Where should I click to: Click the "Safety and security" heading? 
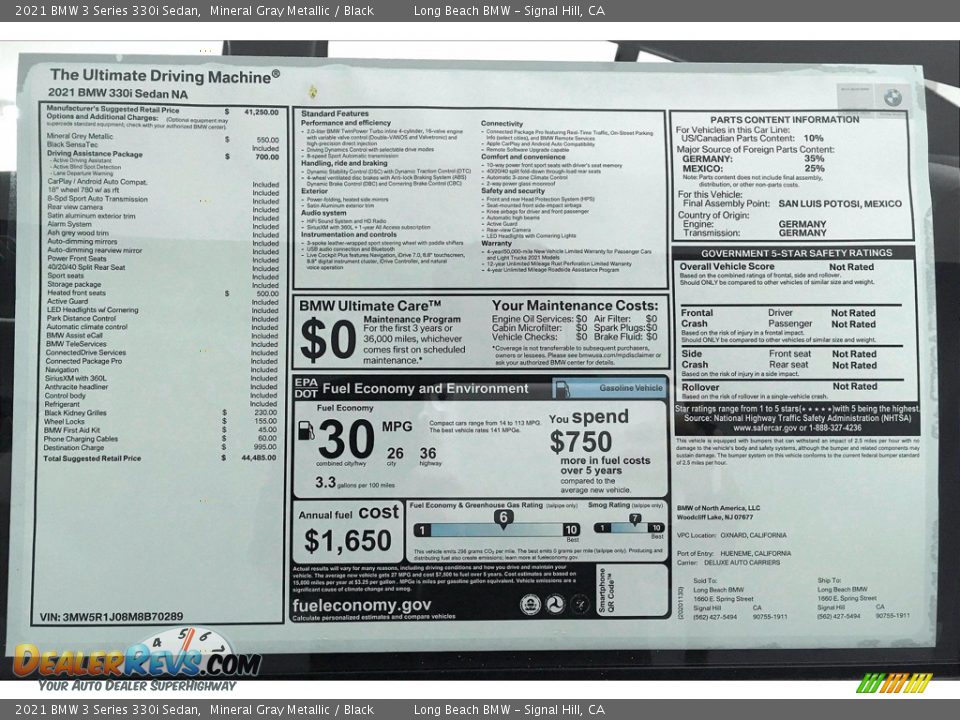click(513, 191)
